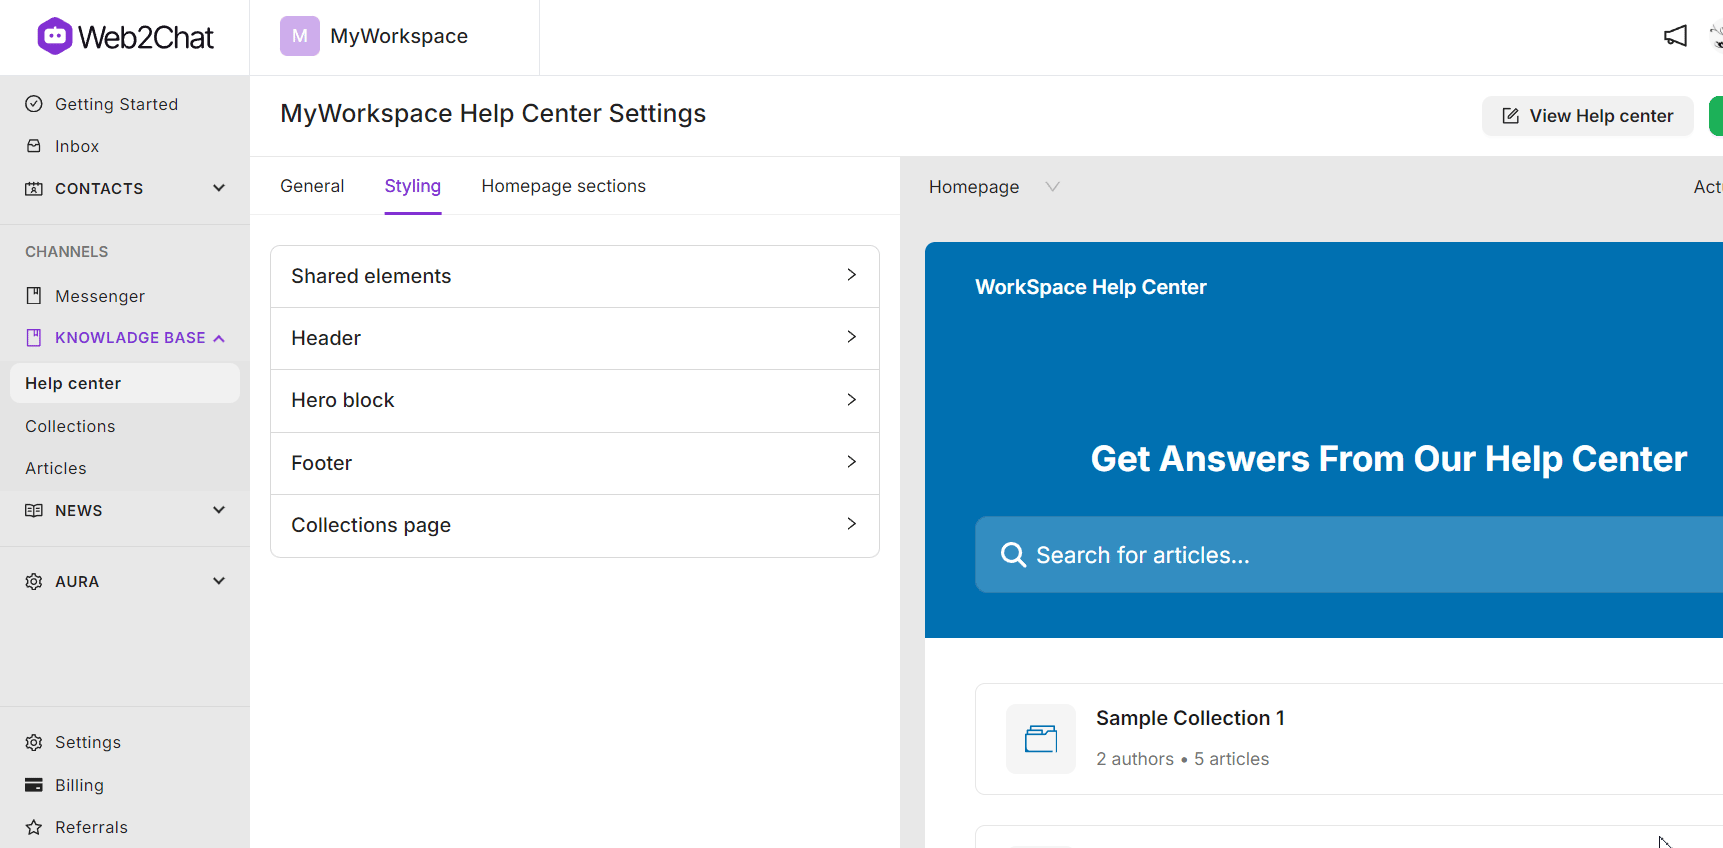Open Help center in sidebar

pos(125,383)
